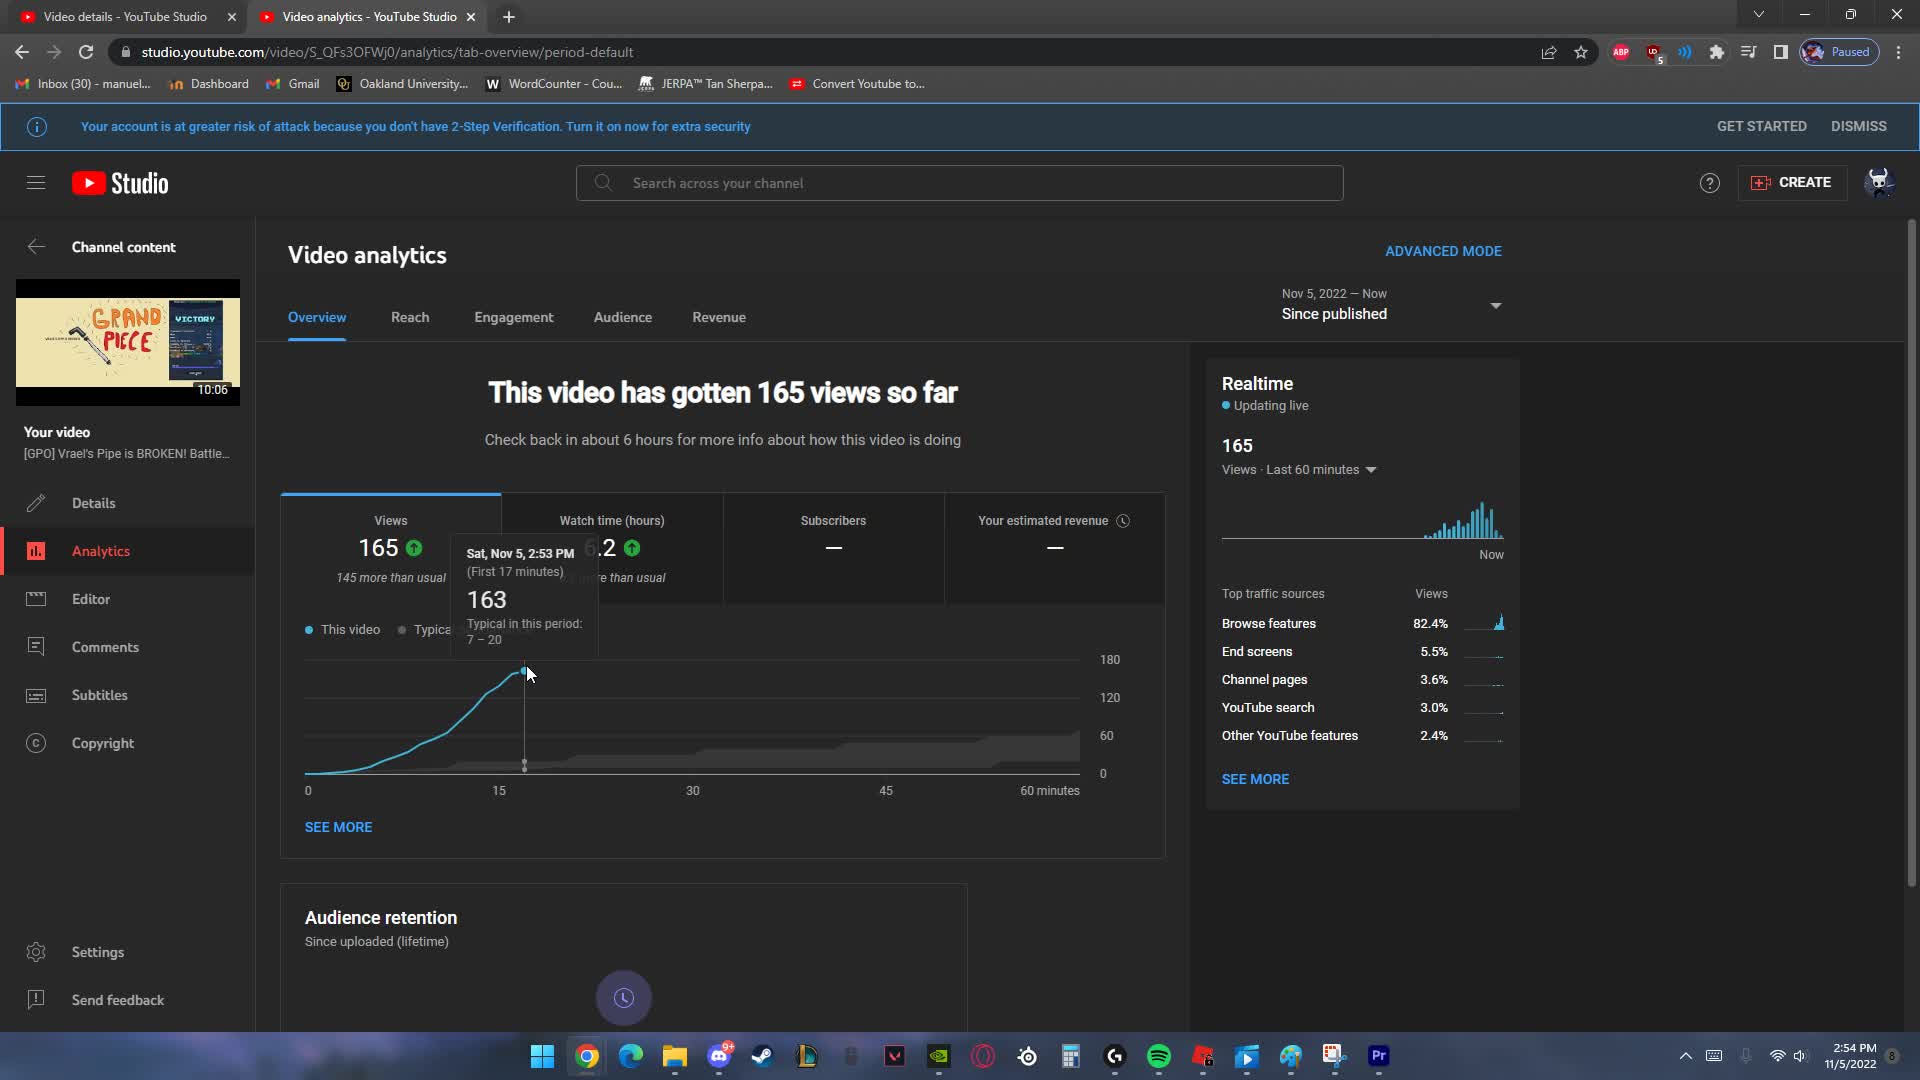Click the back arrow beside Channel content
This screenshot has width=1920, height=1080.
(x=36, y=247)
